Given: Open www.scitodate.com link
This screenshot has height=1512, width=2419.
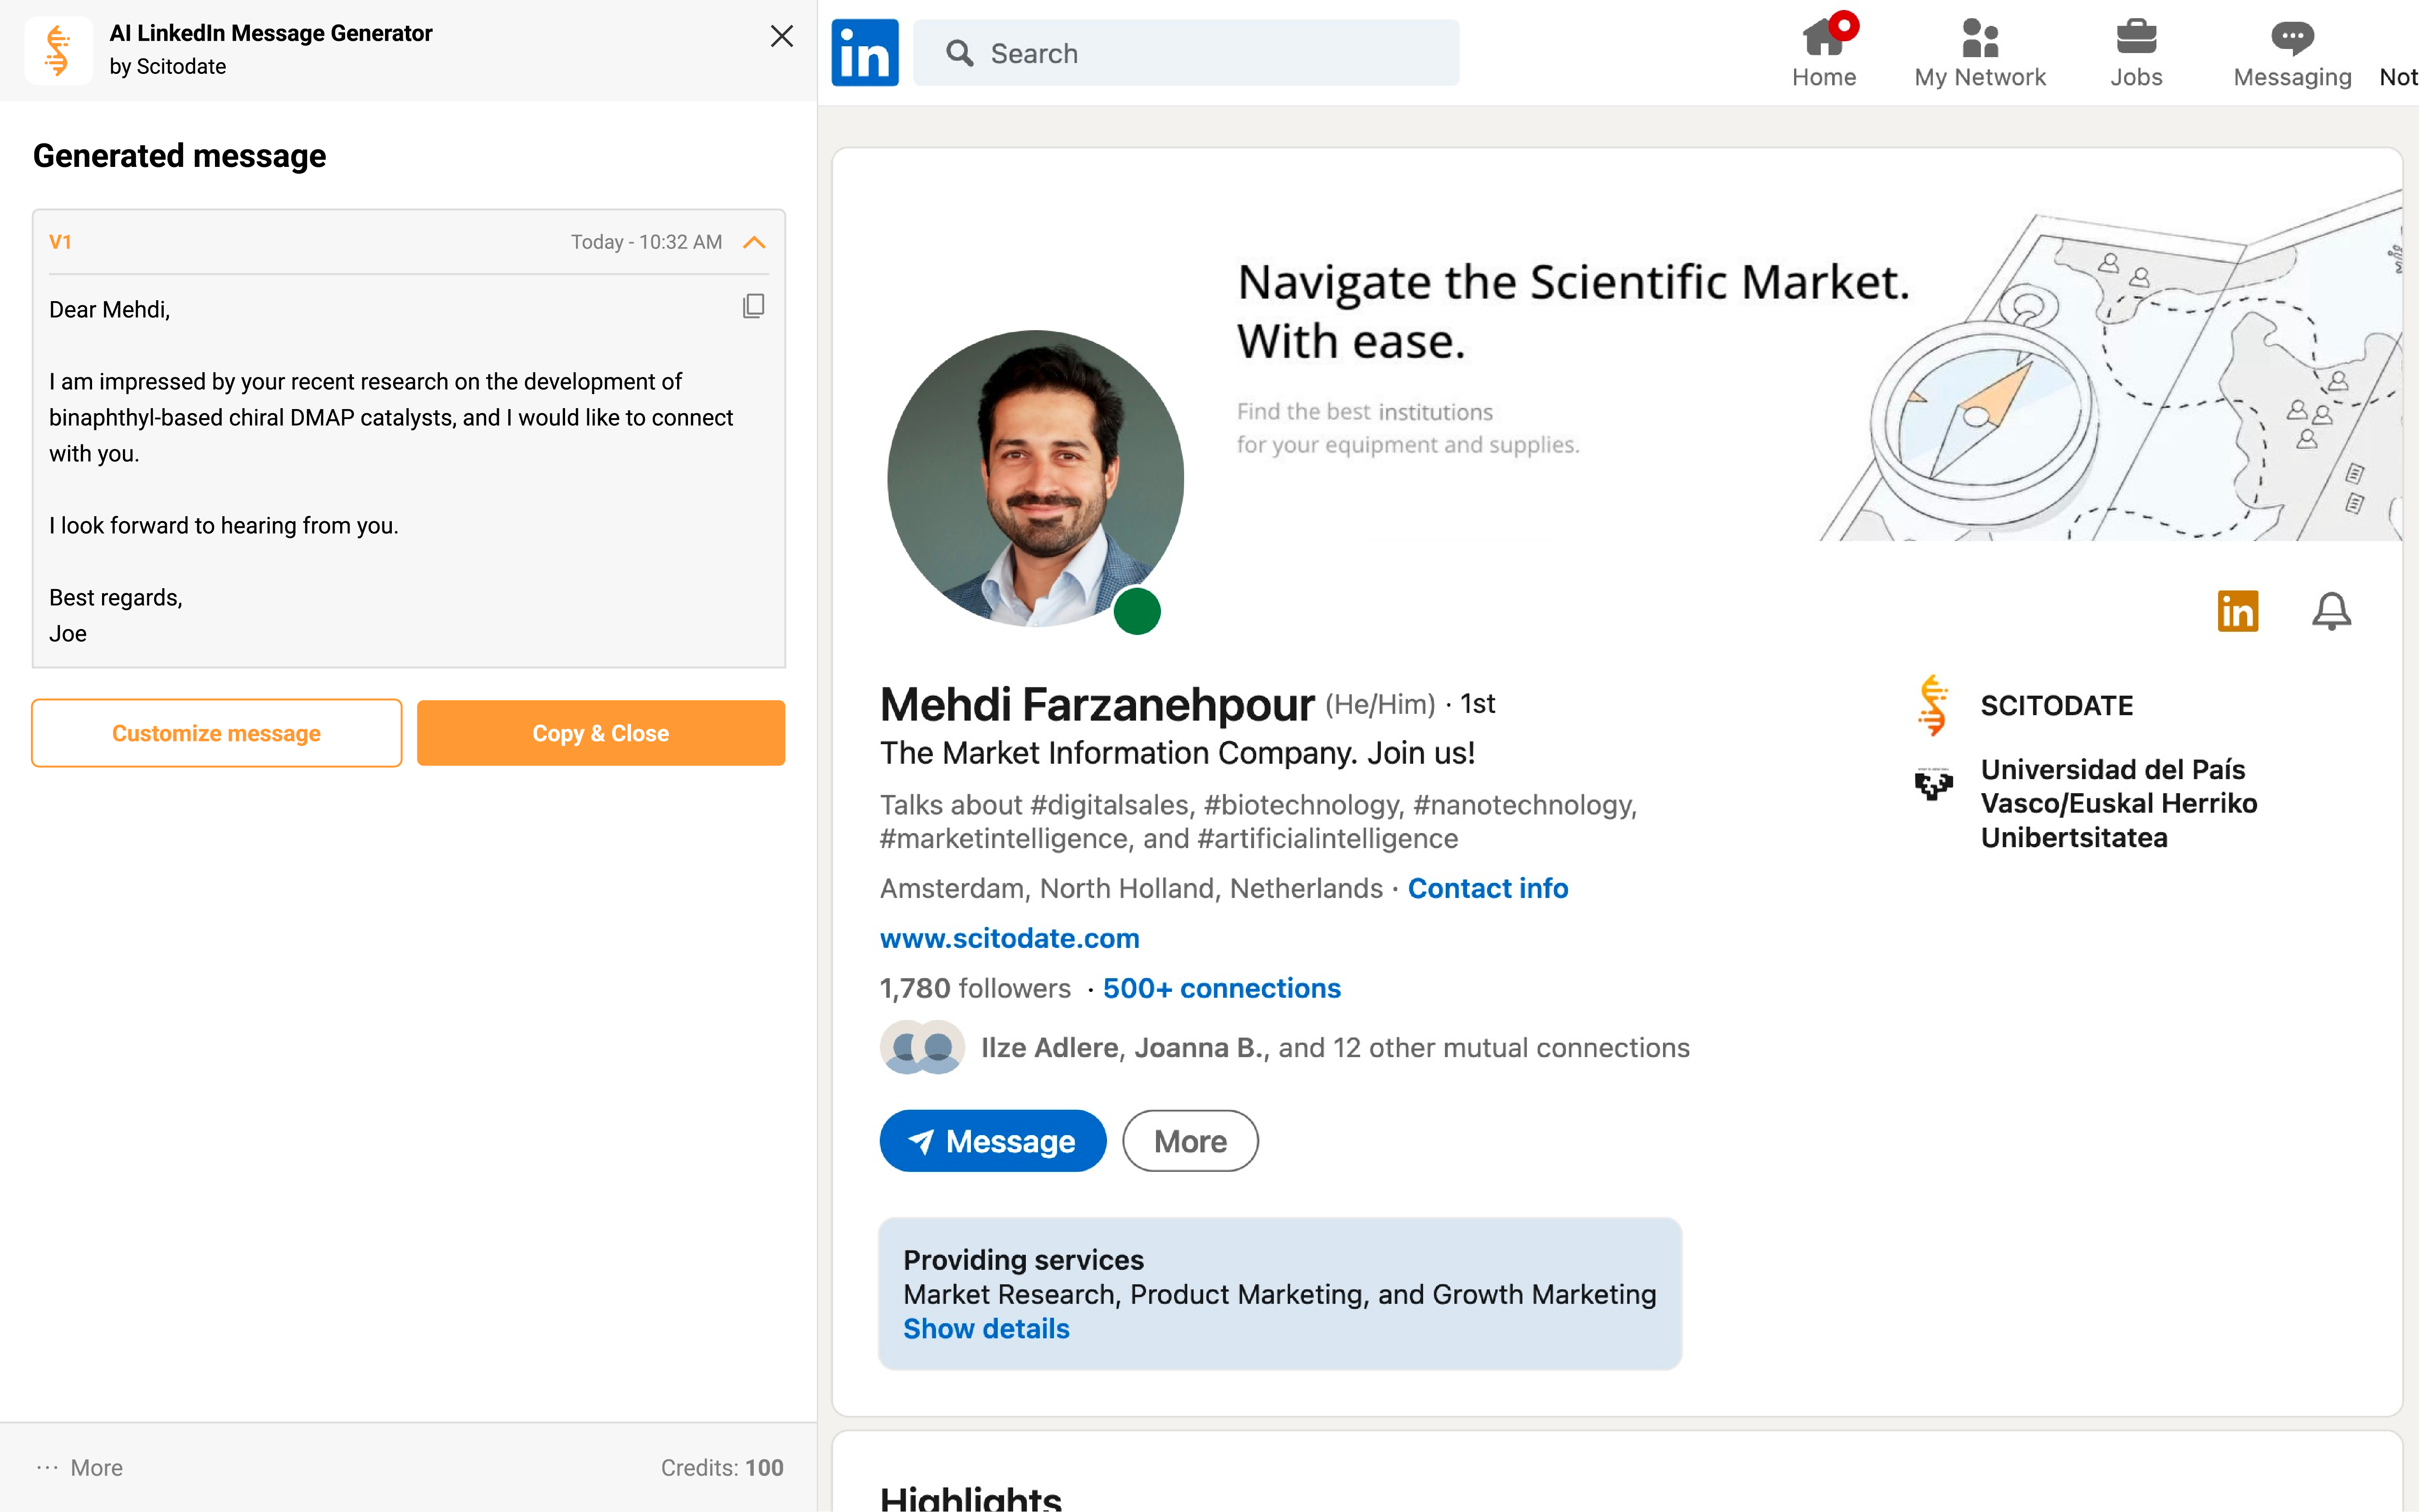Looking at the screenshot, I should click(1009, 938).
